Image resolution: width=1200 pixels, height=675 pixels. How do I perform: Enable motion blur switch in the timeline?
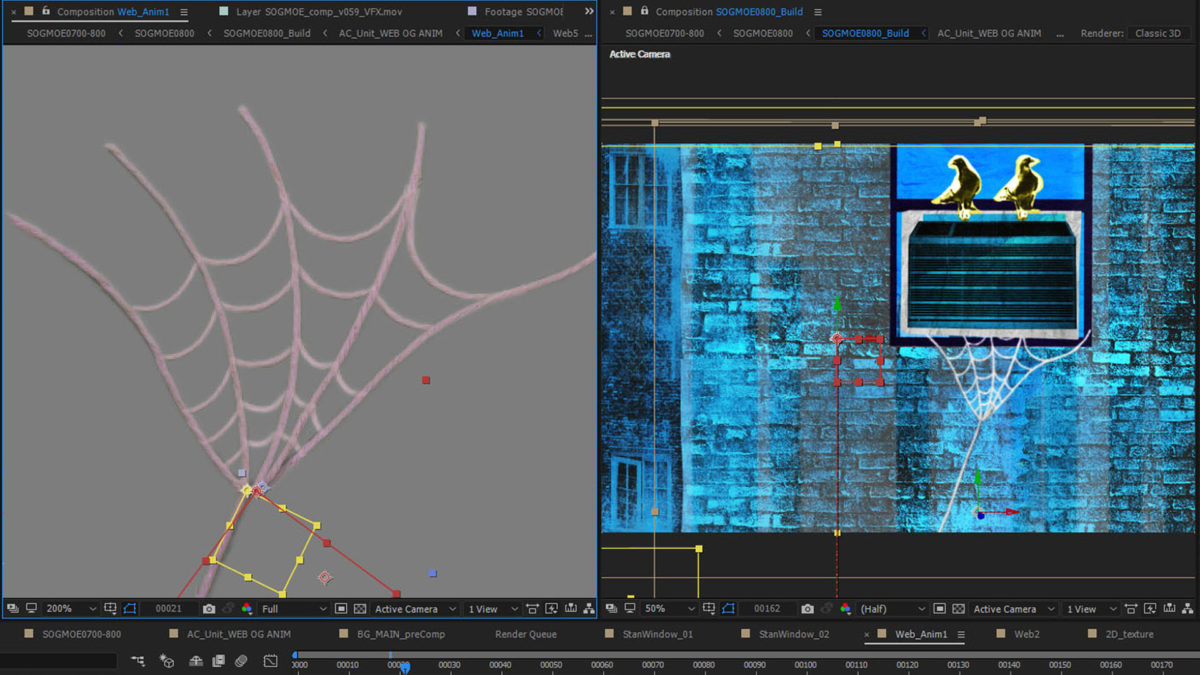click(241, 661)
